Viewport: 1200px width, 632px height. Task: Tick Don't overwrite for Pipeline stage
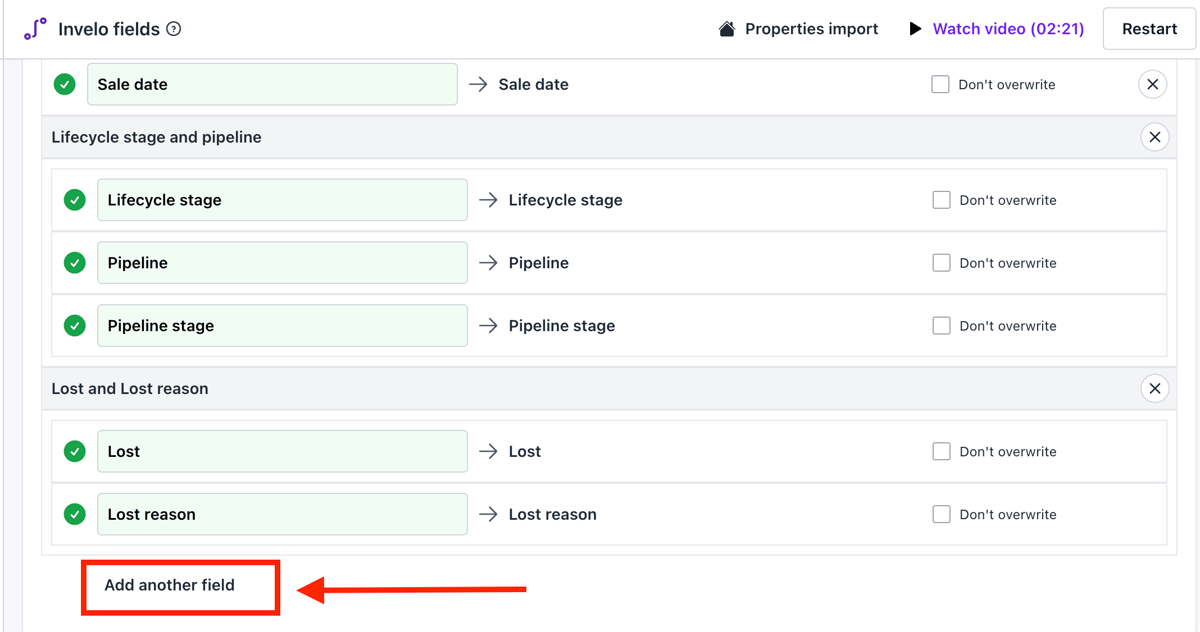[x=941, y=326]
